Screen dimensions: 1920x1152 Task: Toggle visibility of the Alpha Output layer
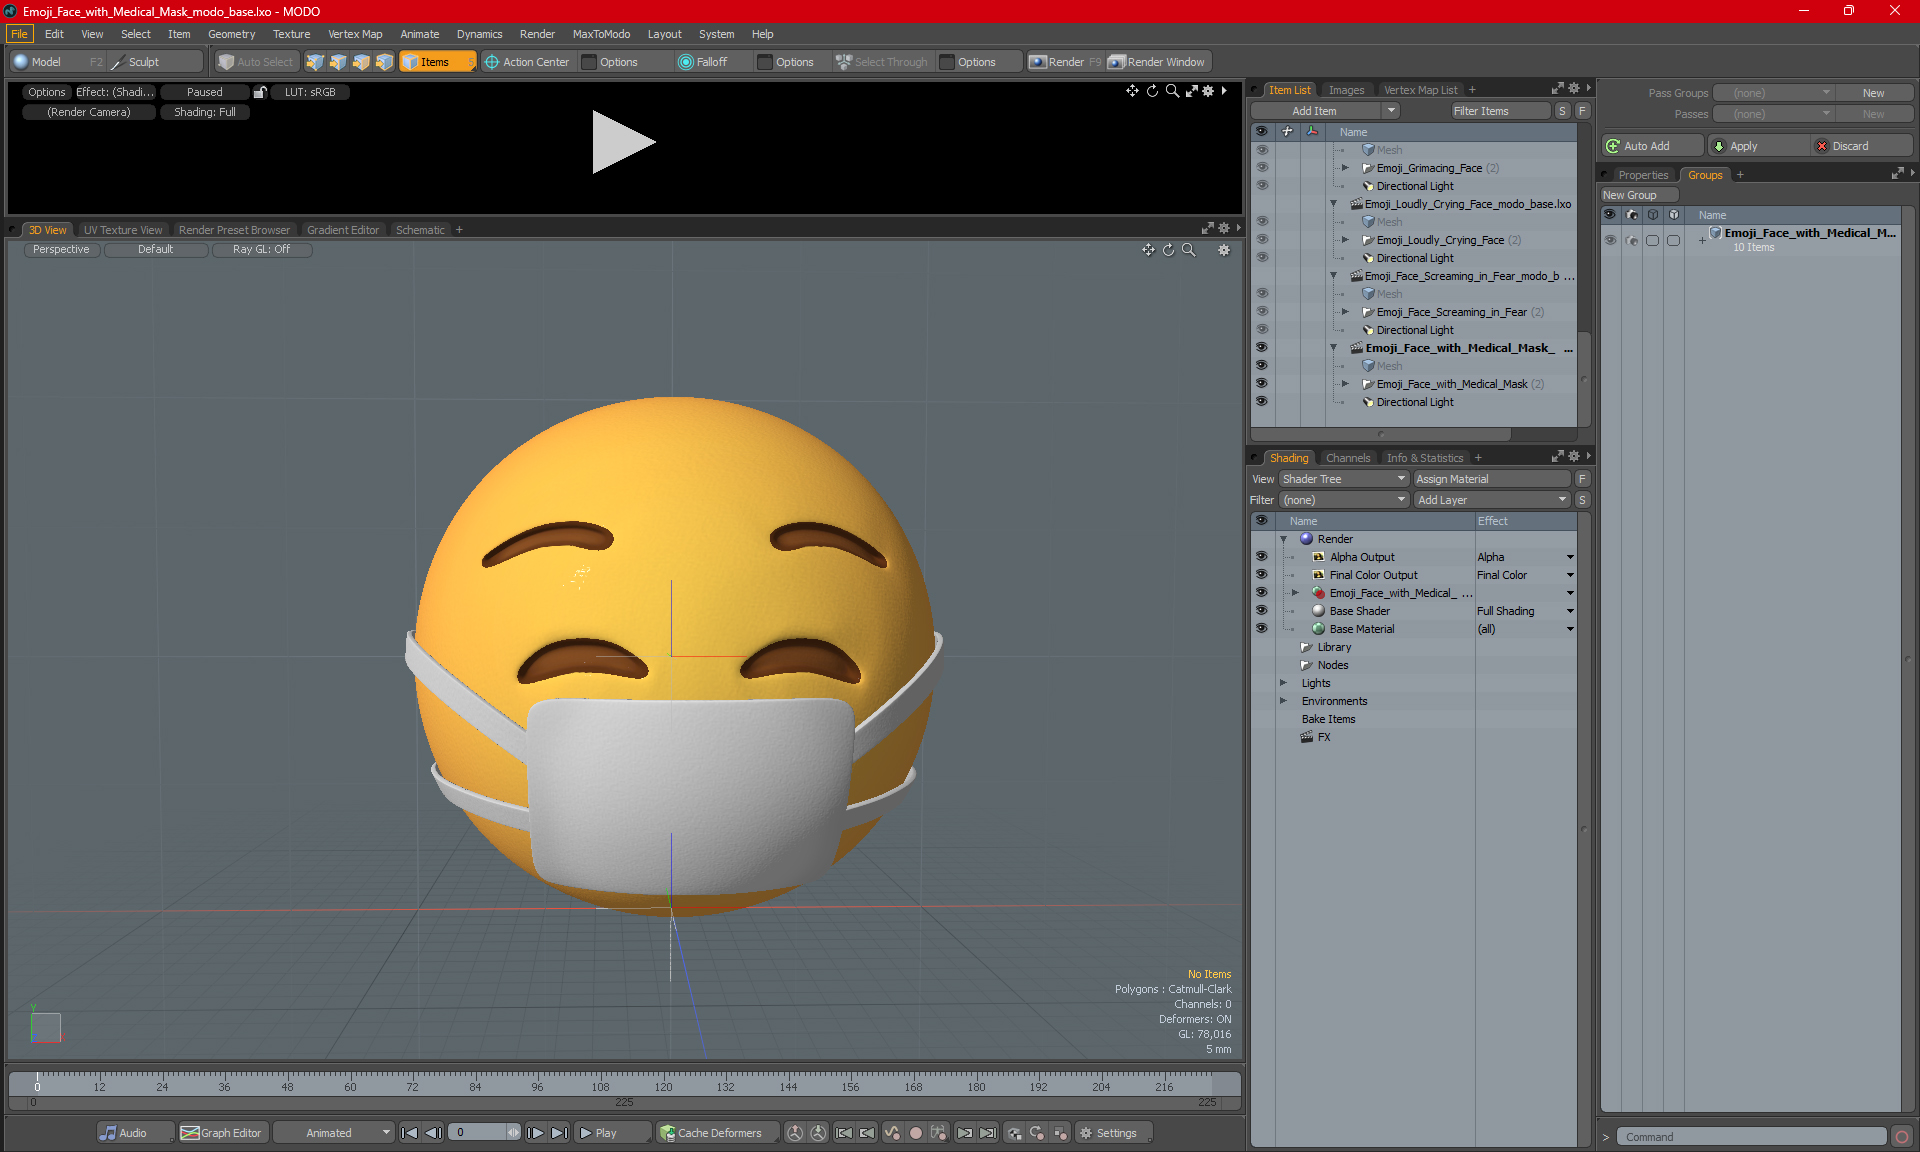click(1261, 557)
